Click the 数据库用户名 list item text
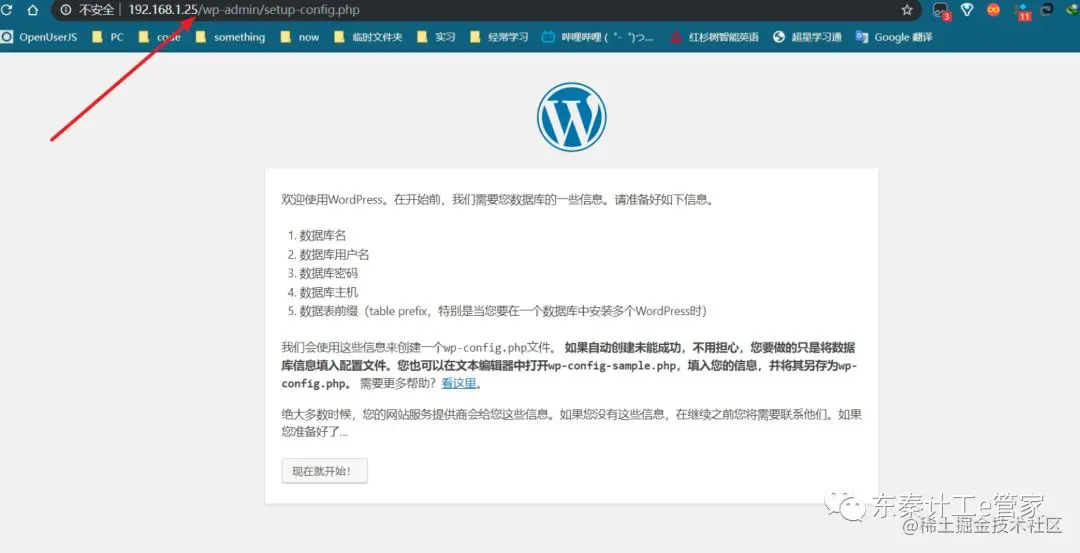 click(334, 254)
